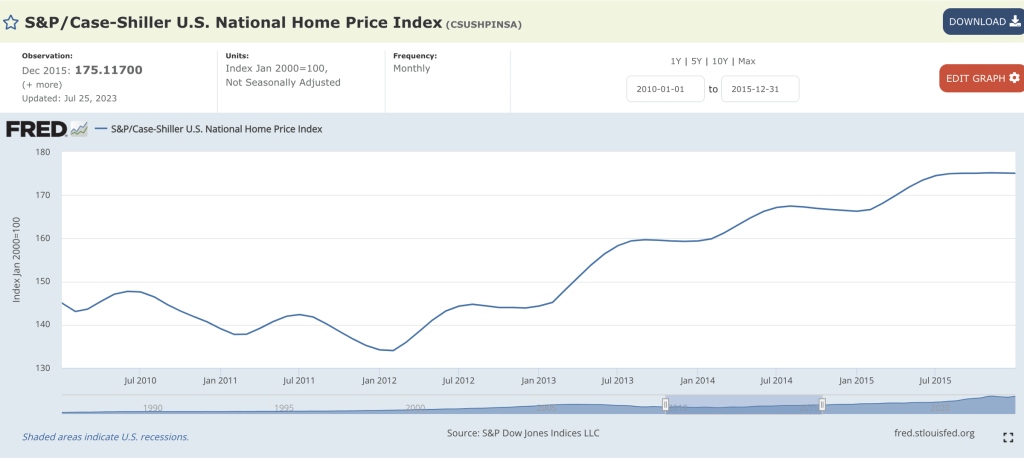Click the right range slider handle
Screen dimensions: 1024x461
pos(822,404)
